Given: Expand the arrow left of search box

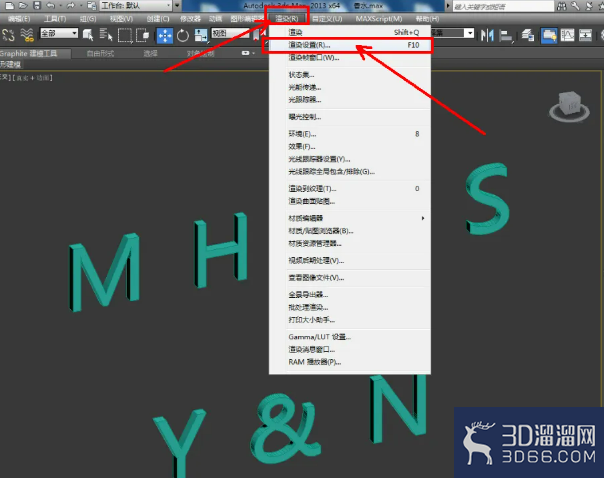Looking at the screenshot, I should pos(448,6).
